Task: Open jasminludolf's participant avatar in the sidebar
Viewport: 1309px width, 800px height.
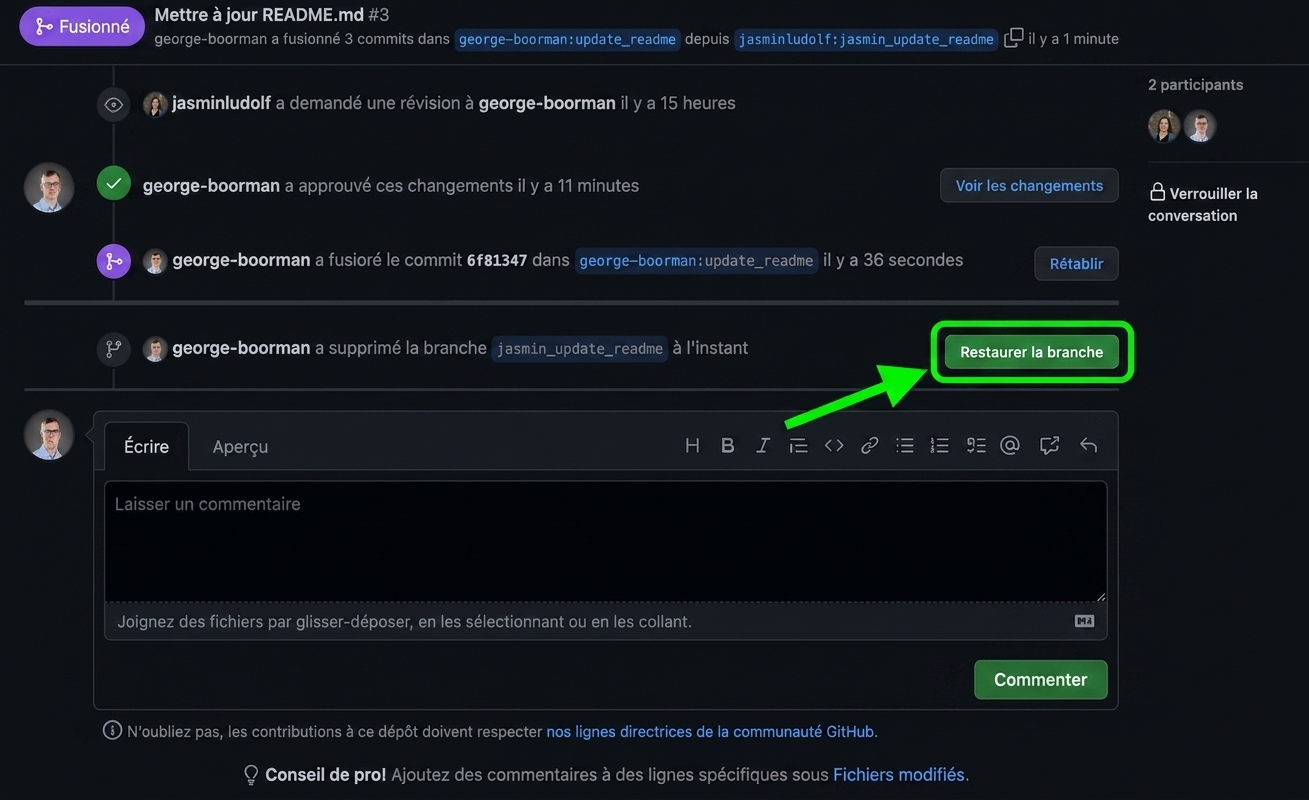Action: pyautogui.click(x=1164, y=126)
